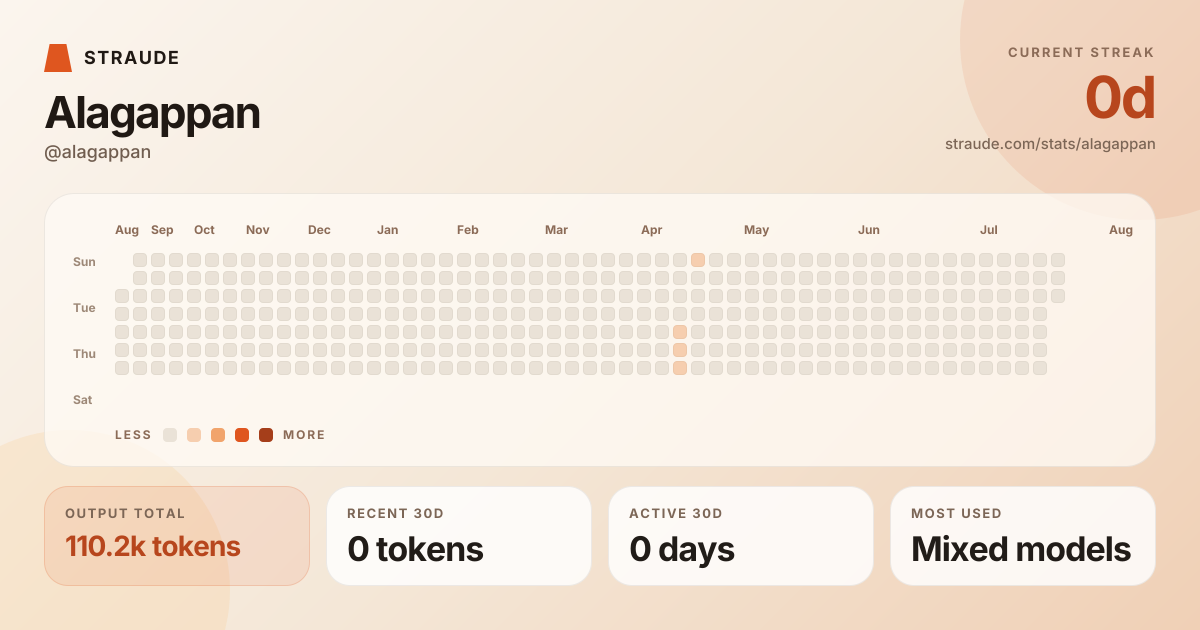The width and height of the screenshot is (1200, 630).
Task: Select the bright orange legend swatch
Action: [x=242, y=435]
